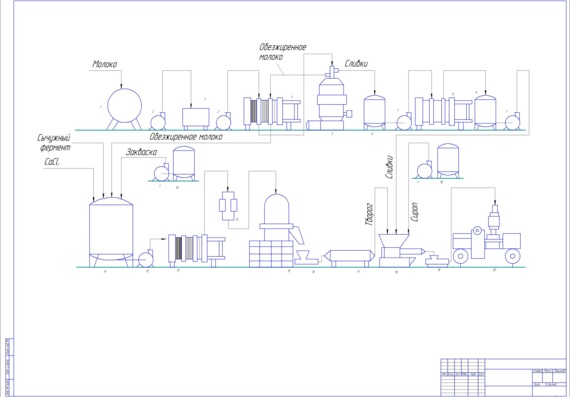Click the syrup storage tank above Сироп
Screen dimensions: 570x397
[x=448, y=161]
